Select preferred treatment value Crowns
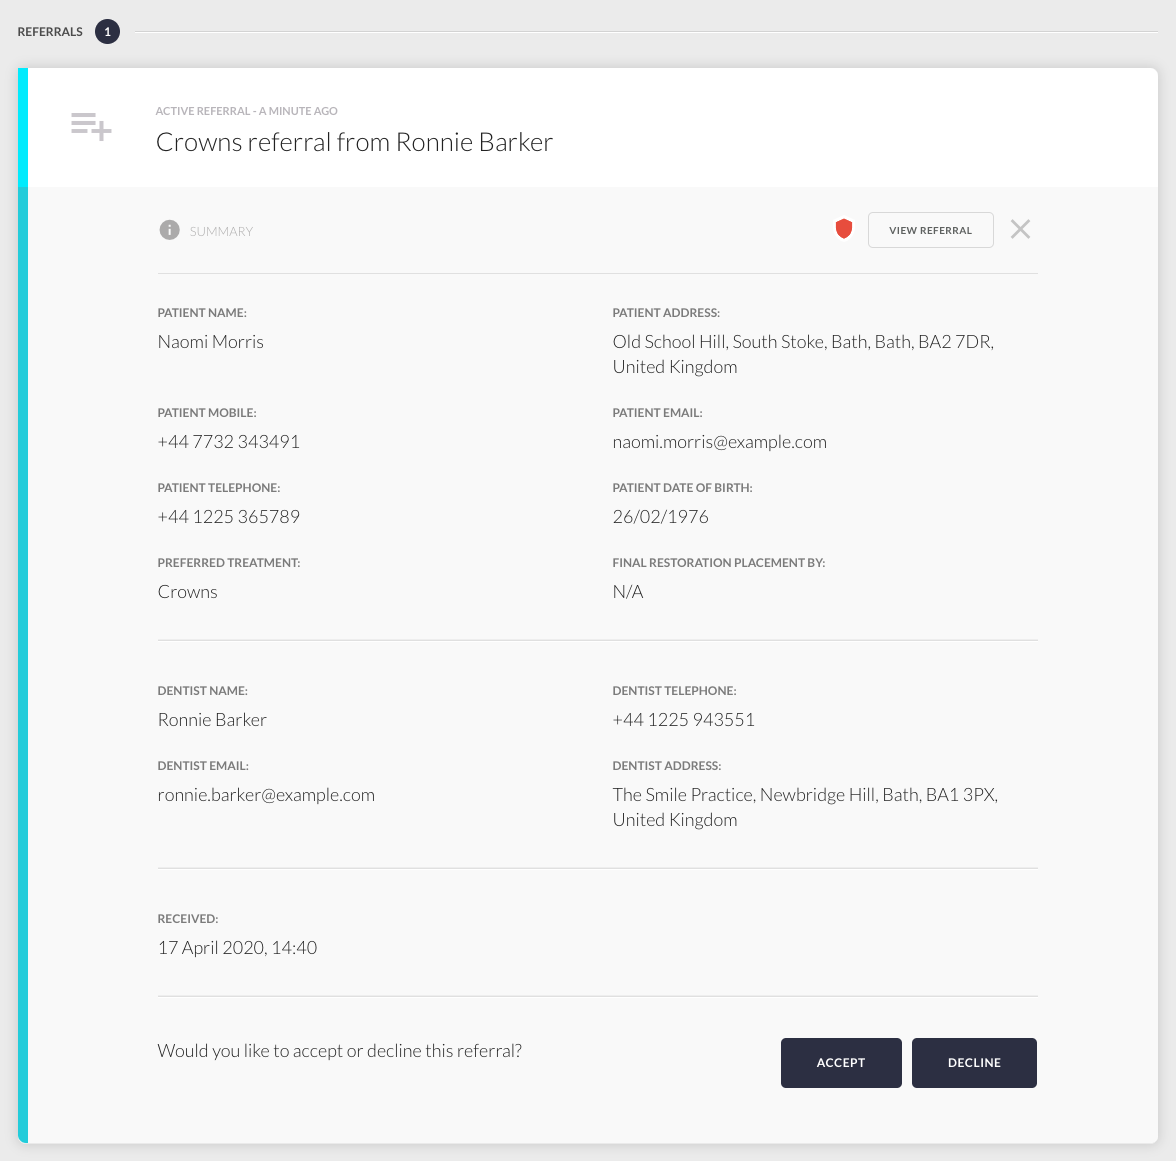 pyautogui.click(x=188, y=592)
